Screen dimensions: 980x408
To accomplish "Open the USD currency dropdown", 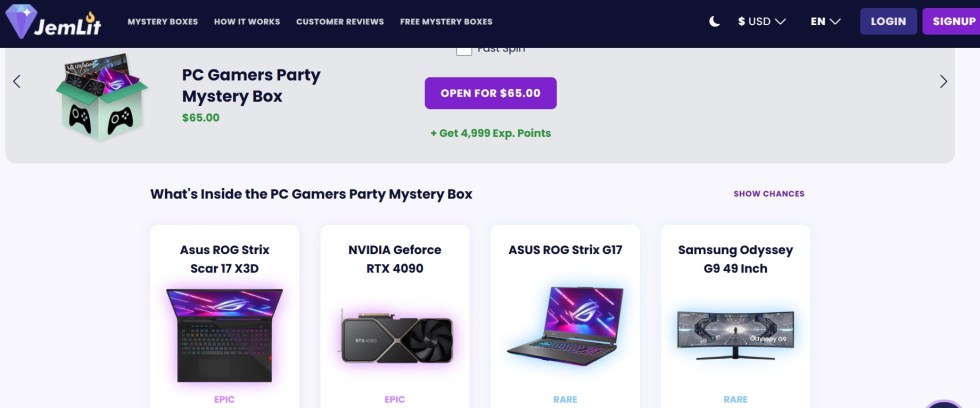I will (761, 21).
